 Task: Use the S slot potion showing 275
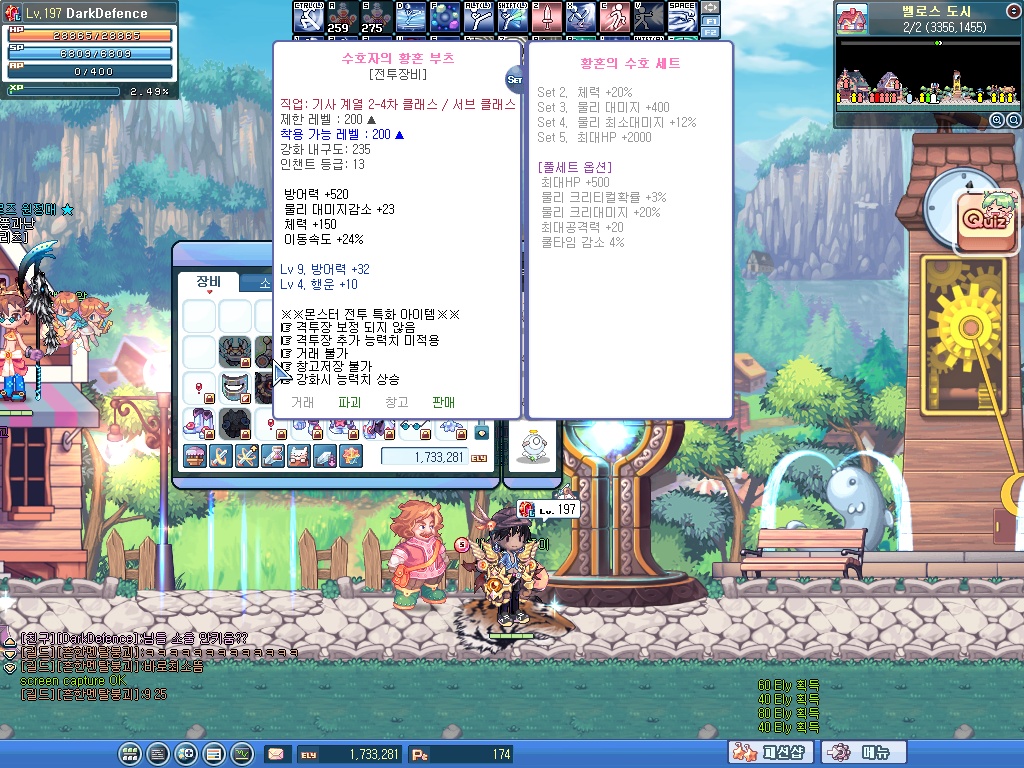click(376, 17)
